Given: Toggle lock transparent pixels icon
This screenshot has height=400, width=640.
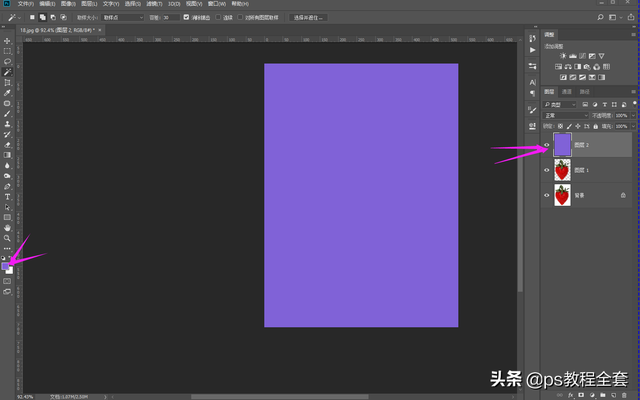Looking at the screenshot, I should point(560,127).
